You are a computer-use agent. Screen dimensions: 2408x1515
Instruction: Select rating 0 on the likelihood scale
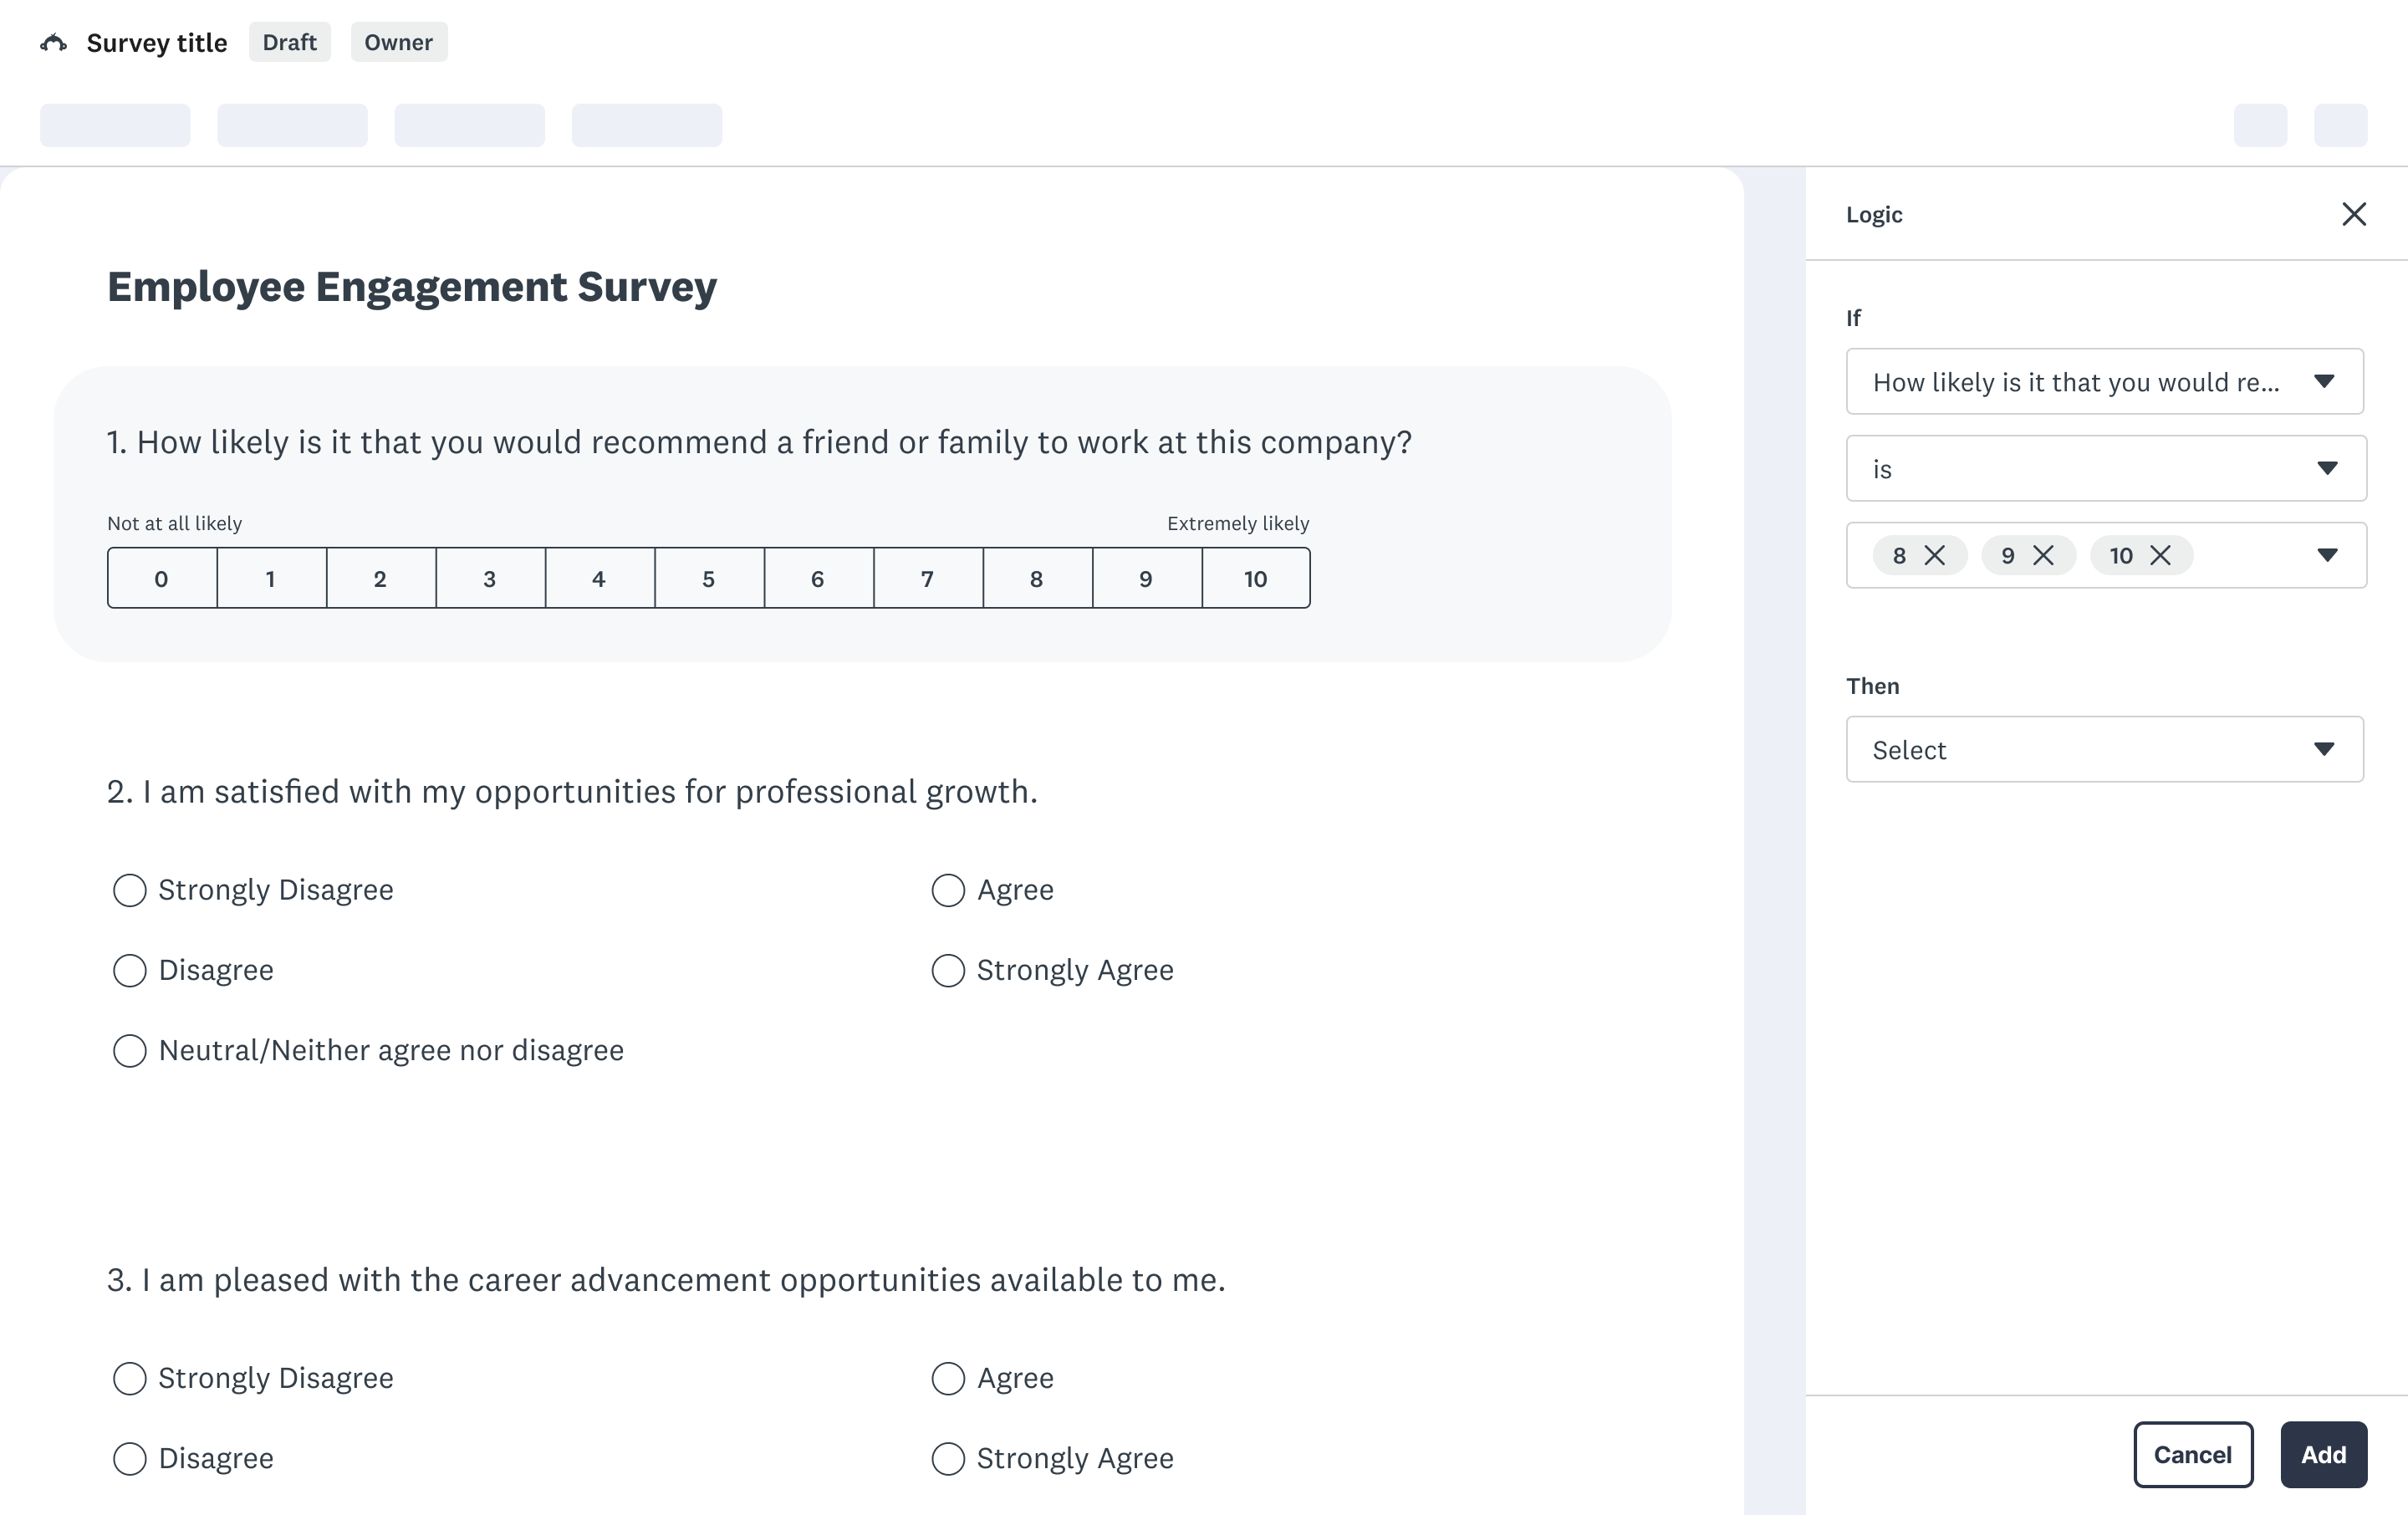coord(161,578)
